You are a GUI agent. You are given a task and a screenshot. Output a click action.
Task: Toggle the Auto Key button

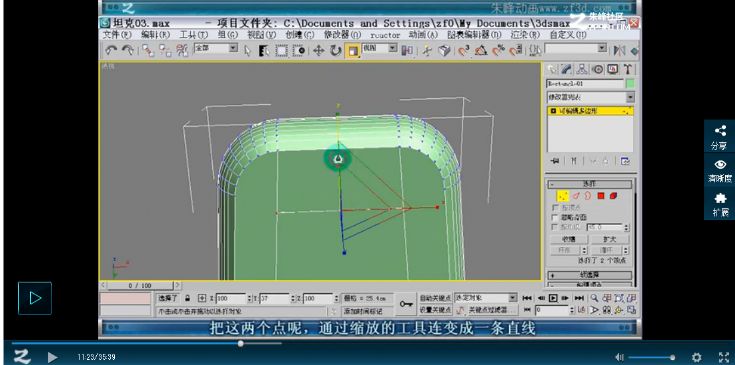435,298
